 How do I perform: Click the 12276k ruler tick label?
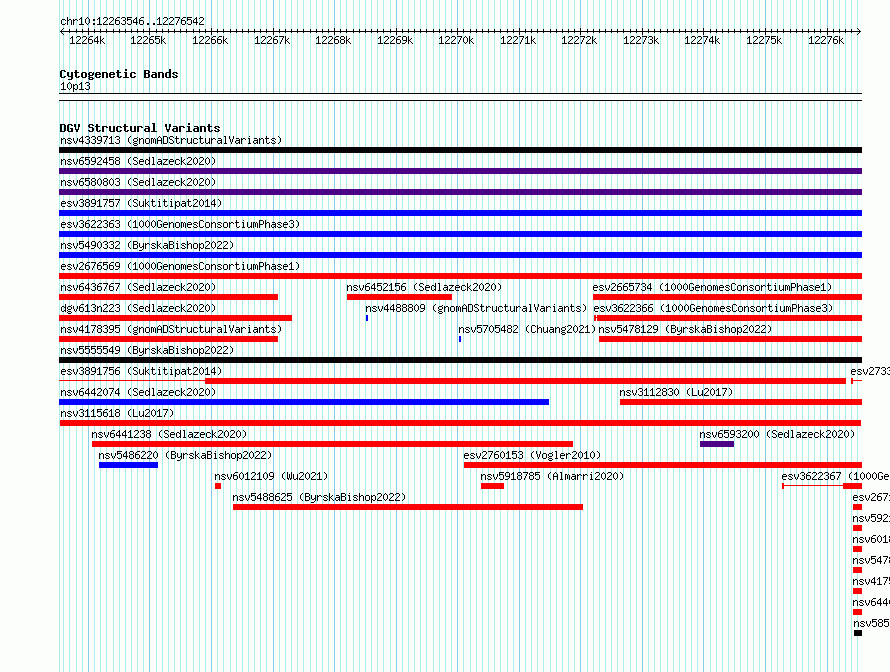coord(826,40)
